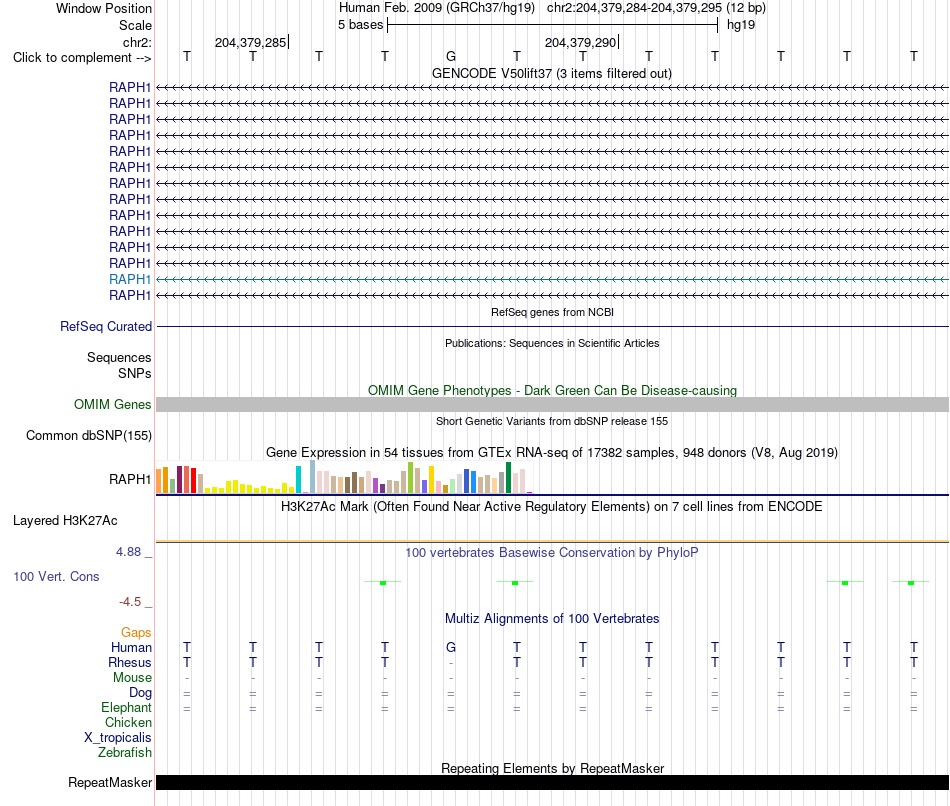This screenshot has width=950, height=806.
Task: Click the gray OMIM Genes item bar
Action: 552,404
